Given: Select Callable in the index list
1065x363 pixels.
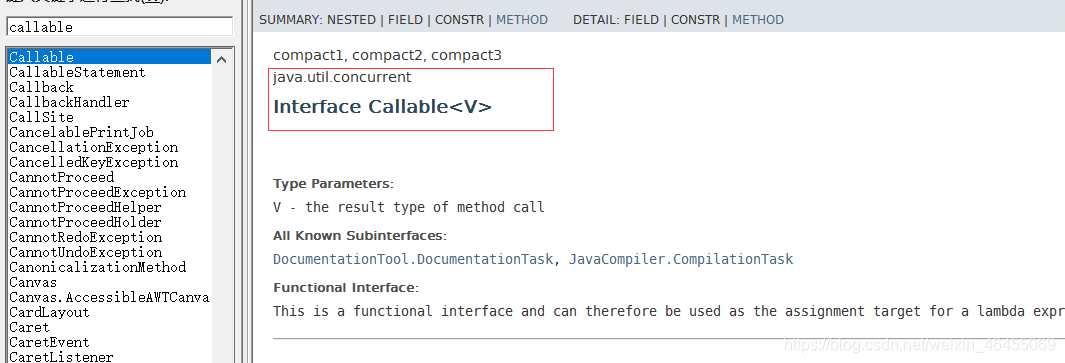Looking at the screenshot, I should tap(109, 57).
